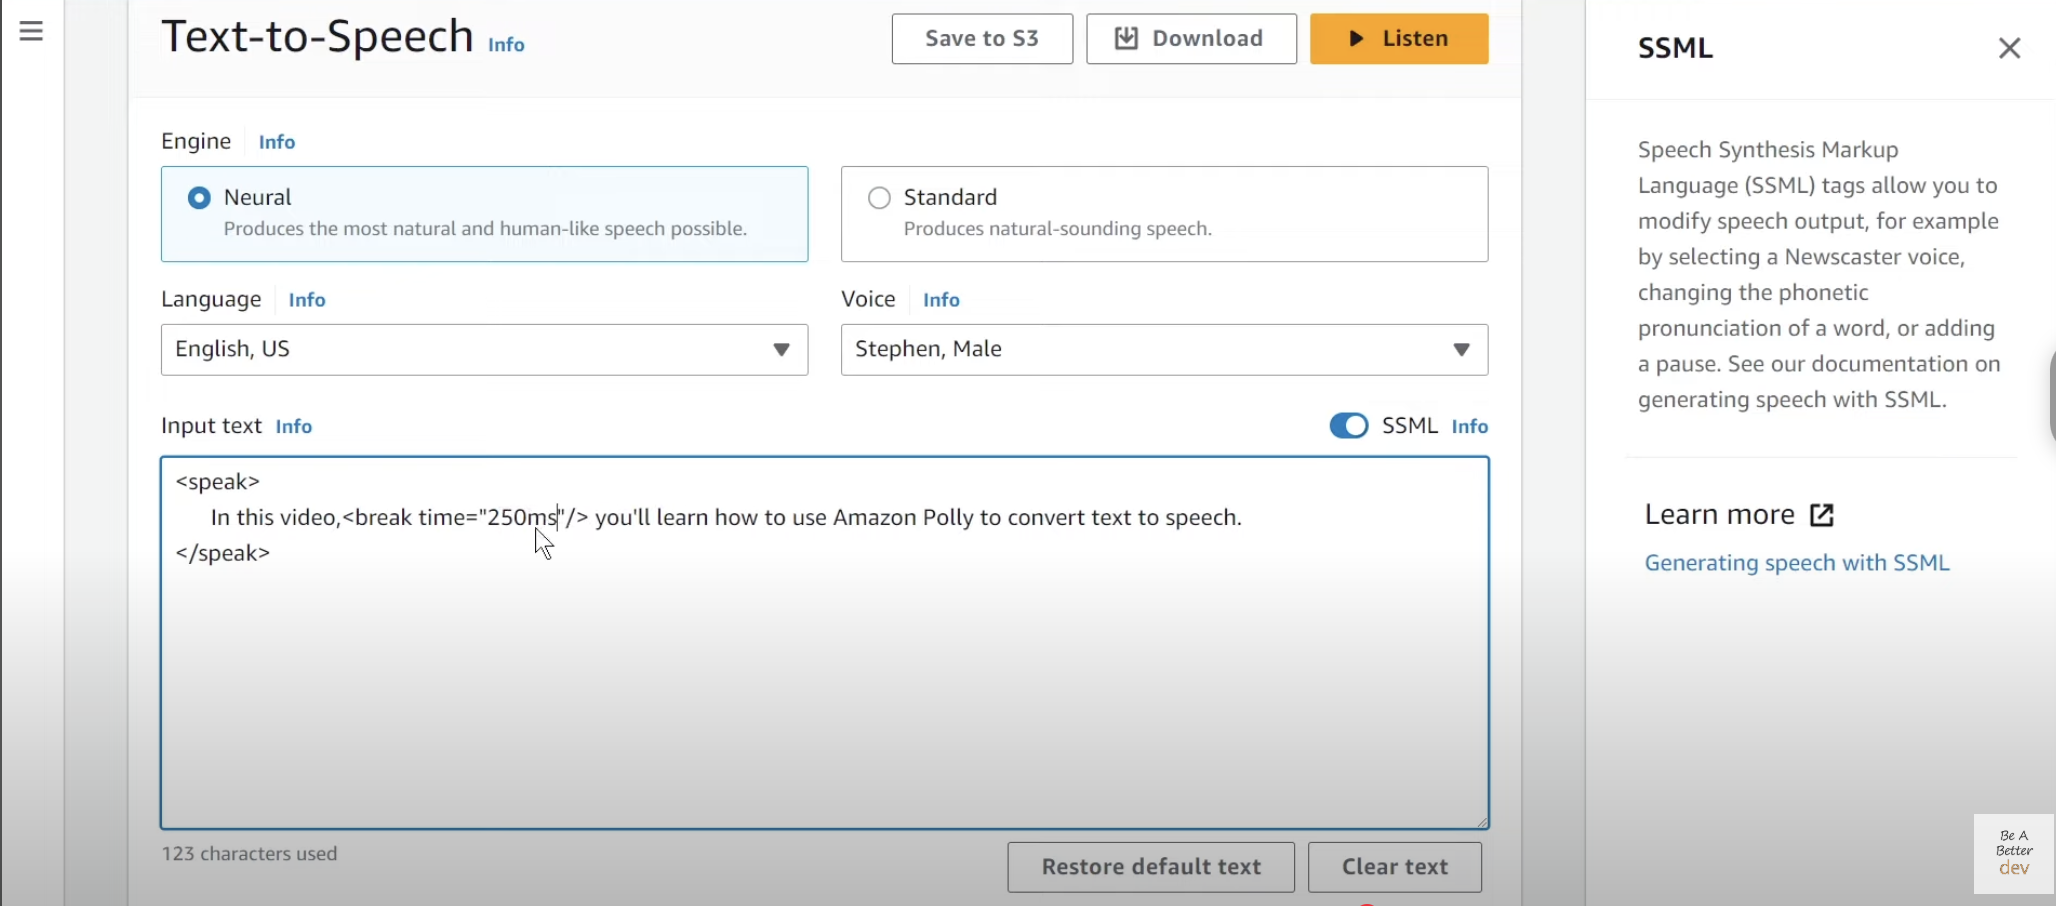Close the SSML help panel

[2009, 48]
